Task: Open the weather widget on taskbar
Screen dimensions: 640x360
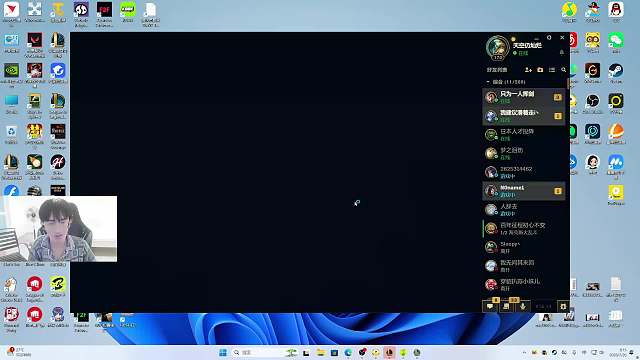Action: 18,353
